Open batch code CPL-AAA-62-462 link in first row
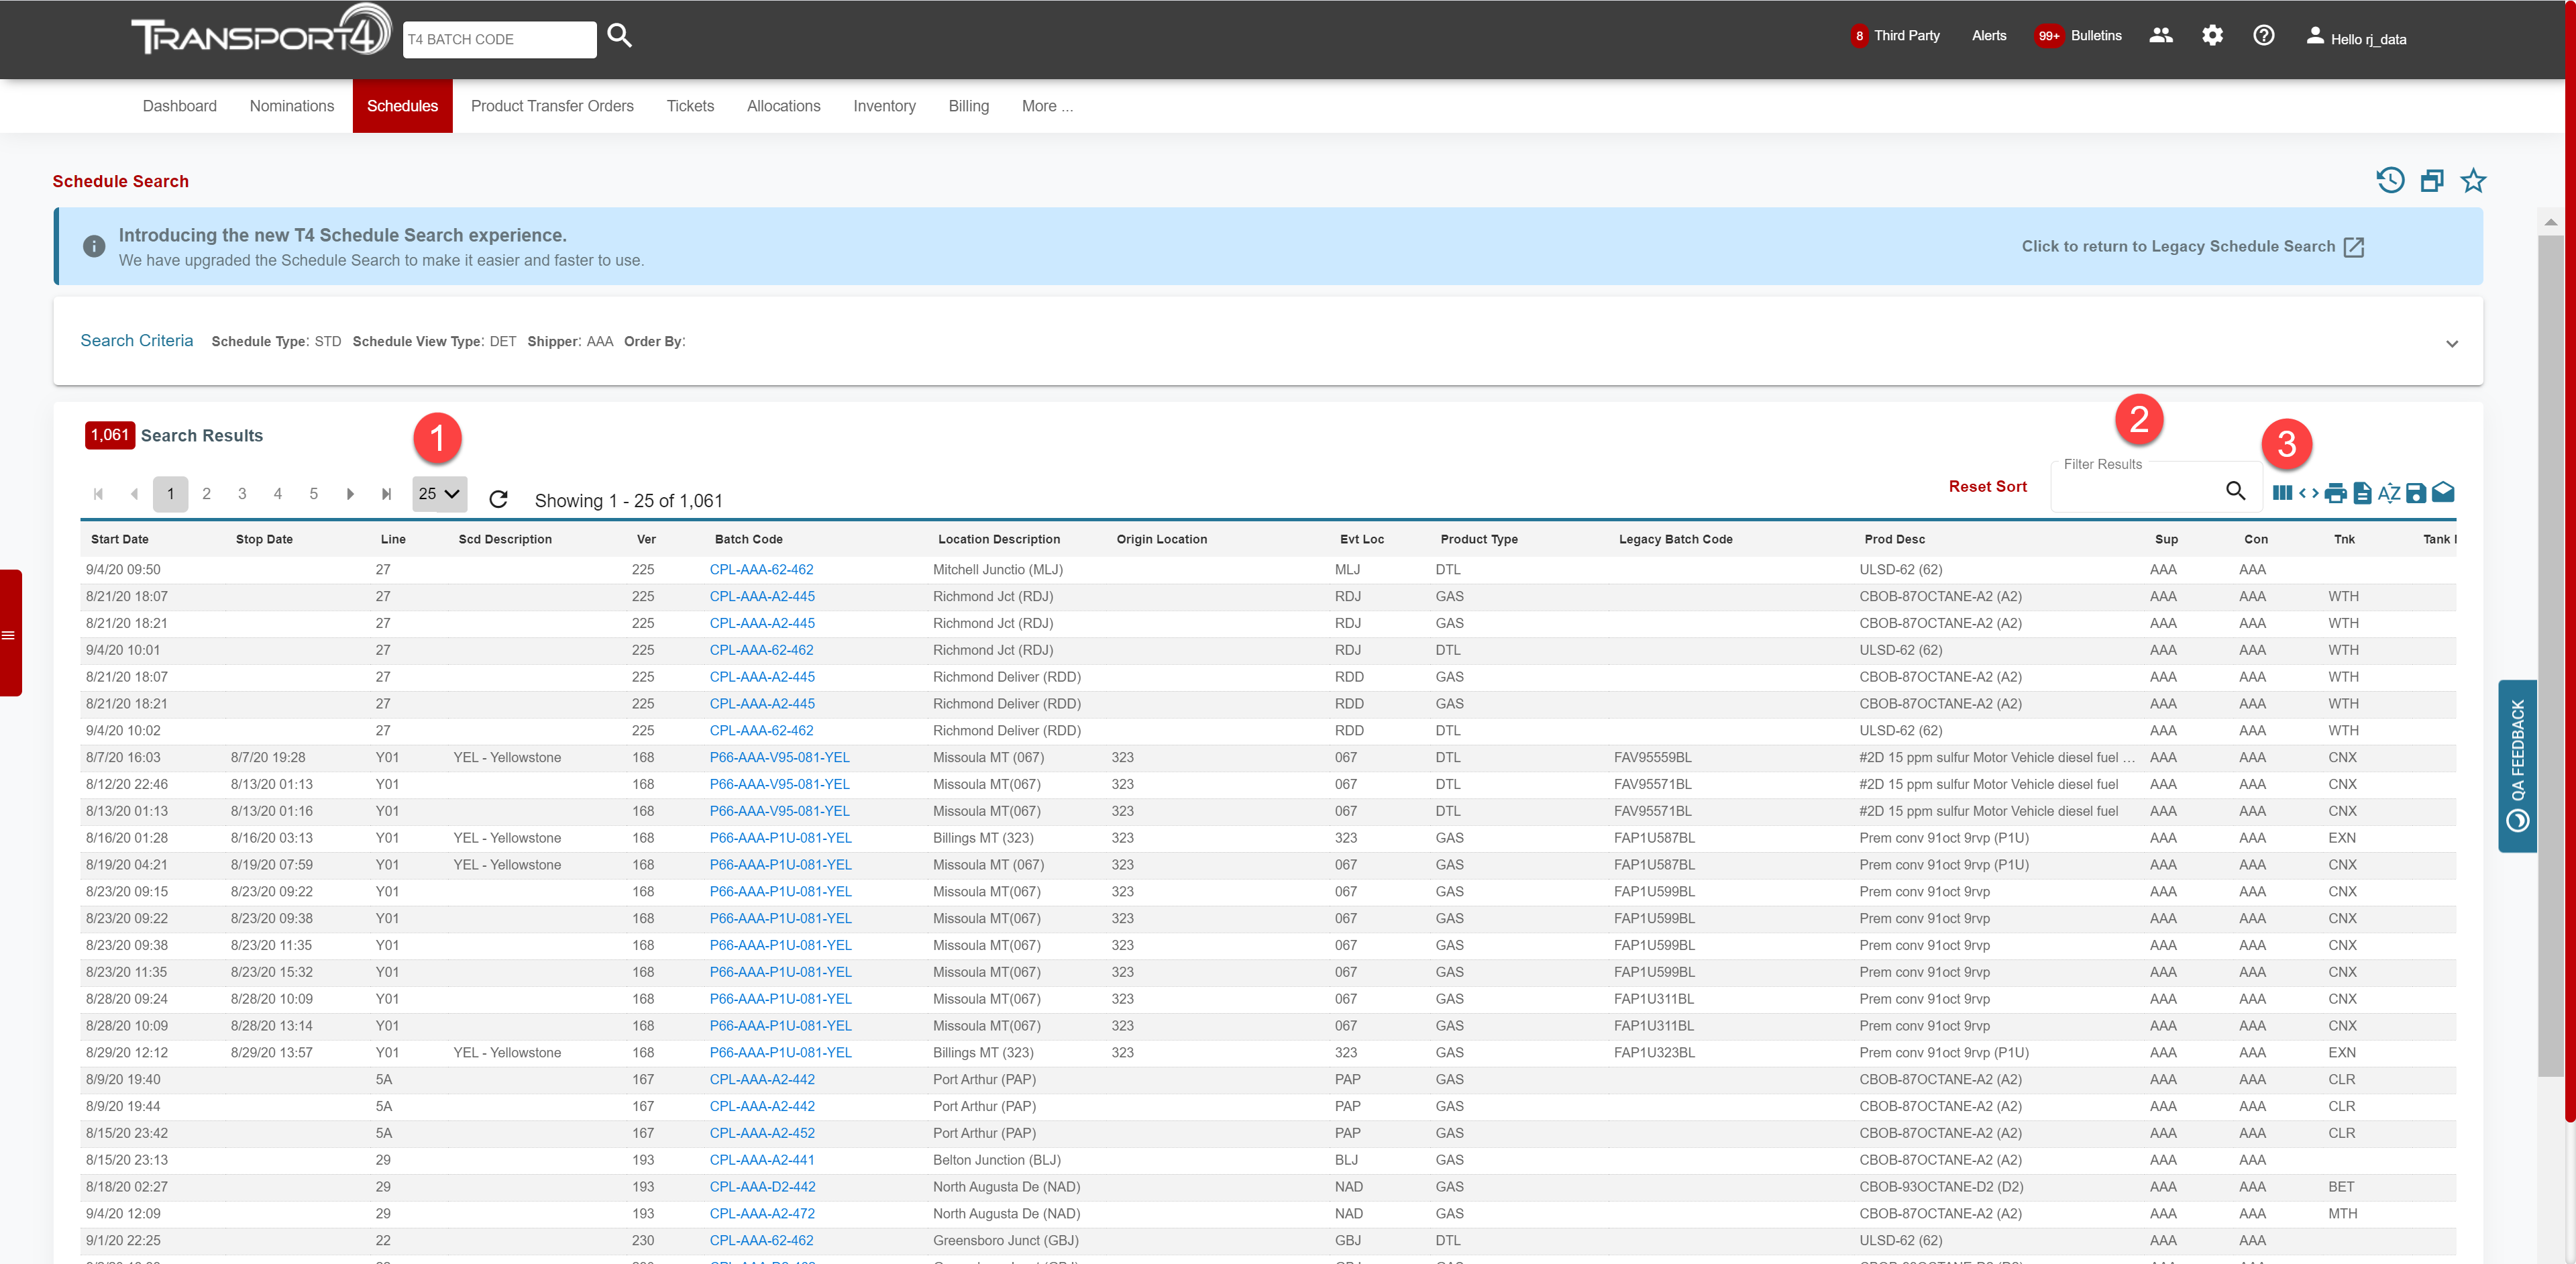The width and height of the screenshot is (2576, 1264). (x=761, y=569)
